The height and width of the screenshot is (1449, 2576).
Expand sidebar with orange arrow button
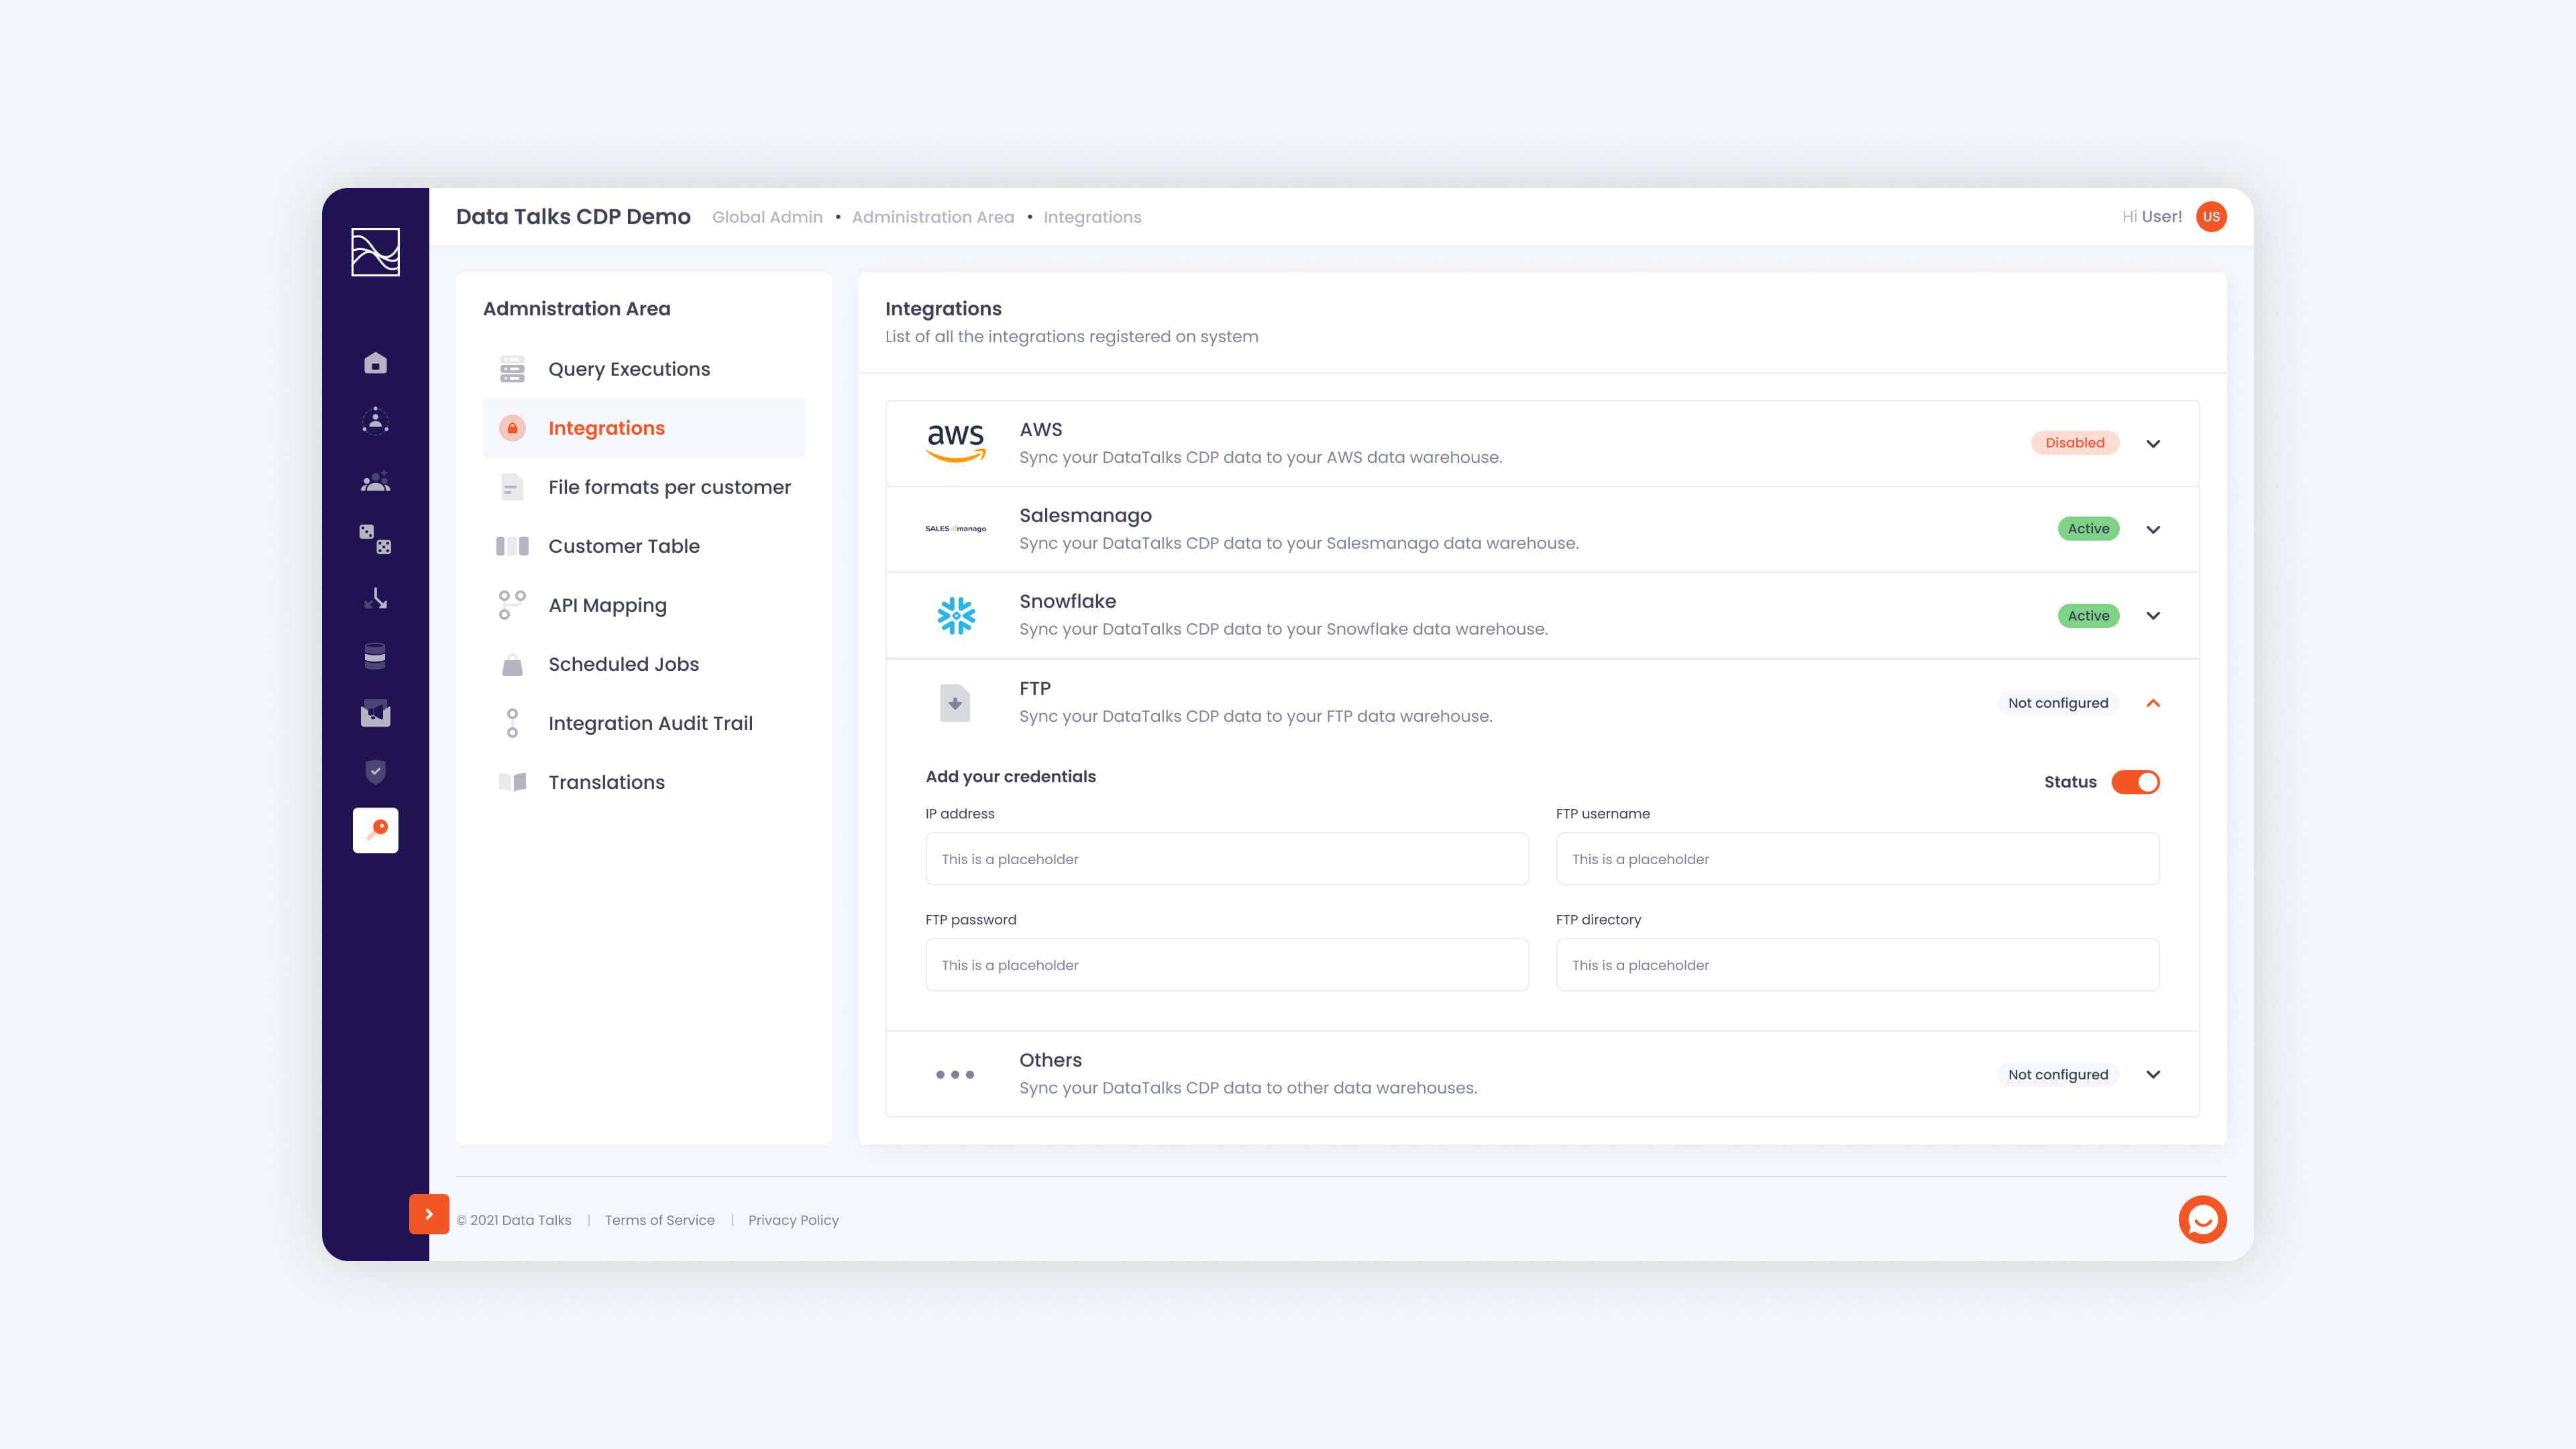429,1214
